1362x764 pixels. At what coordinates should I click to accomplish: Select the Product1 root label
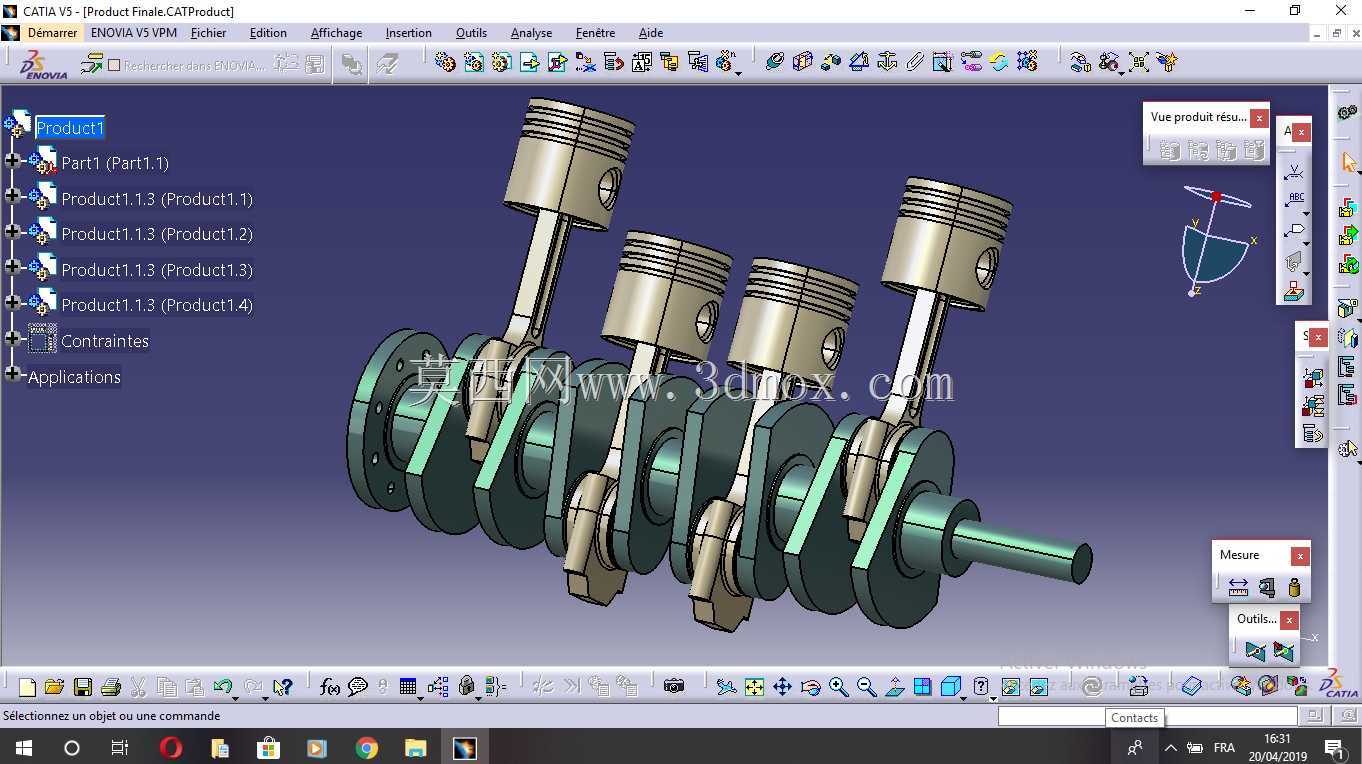(70, 128)
